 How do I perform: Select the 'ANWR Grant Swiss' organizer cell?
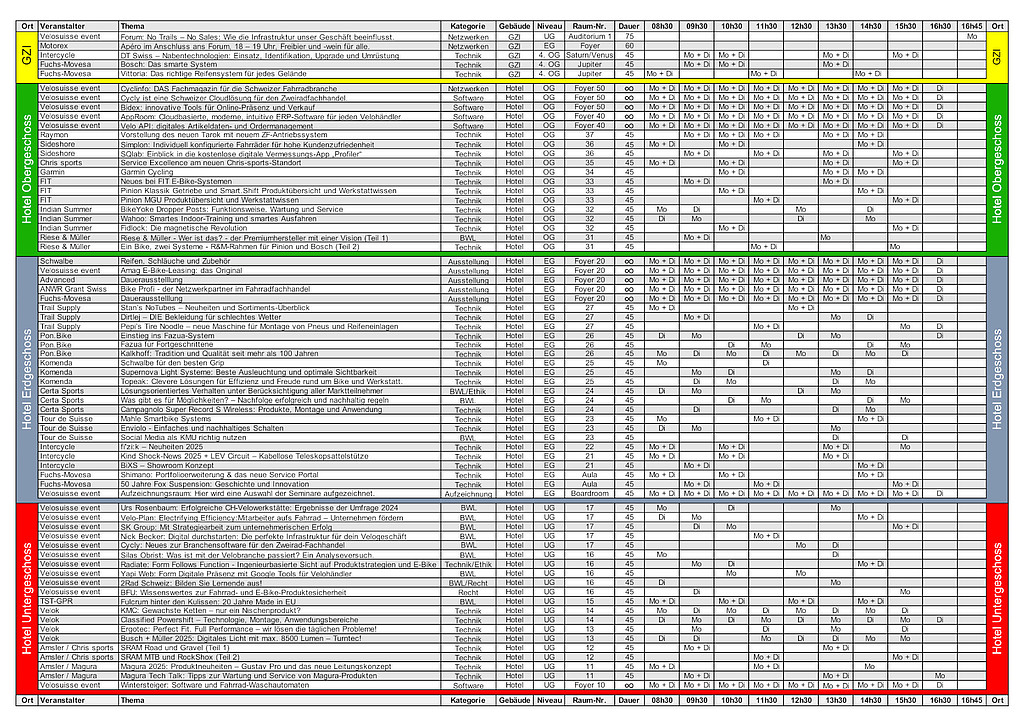point(73,289)
